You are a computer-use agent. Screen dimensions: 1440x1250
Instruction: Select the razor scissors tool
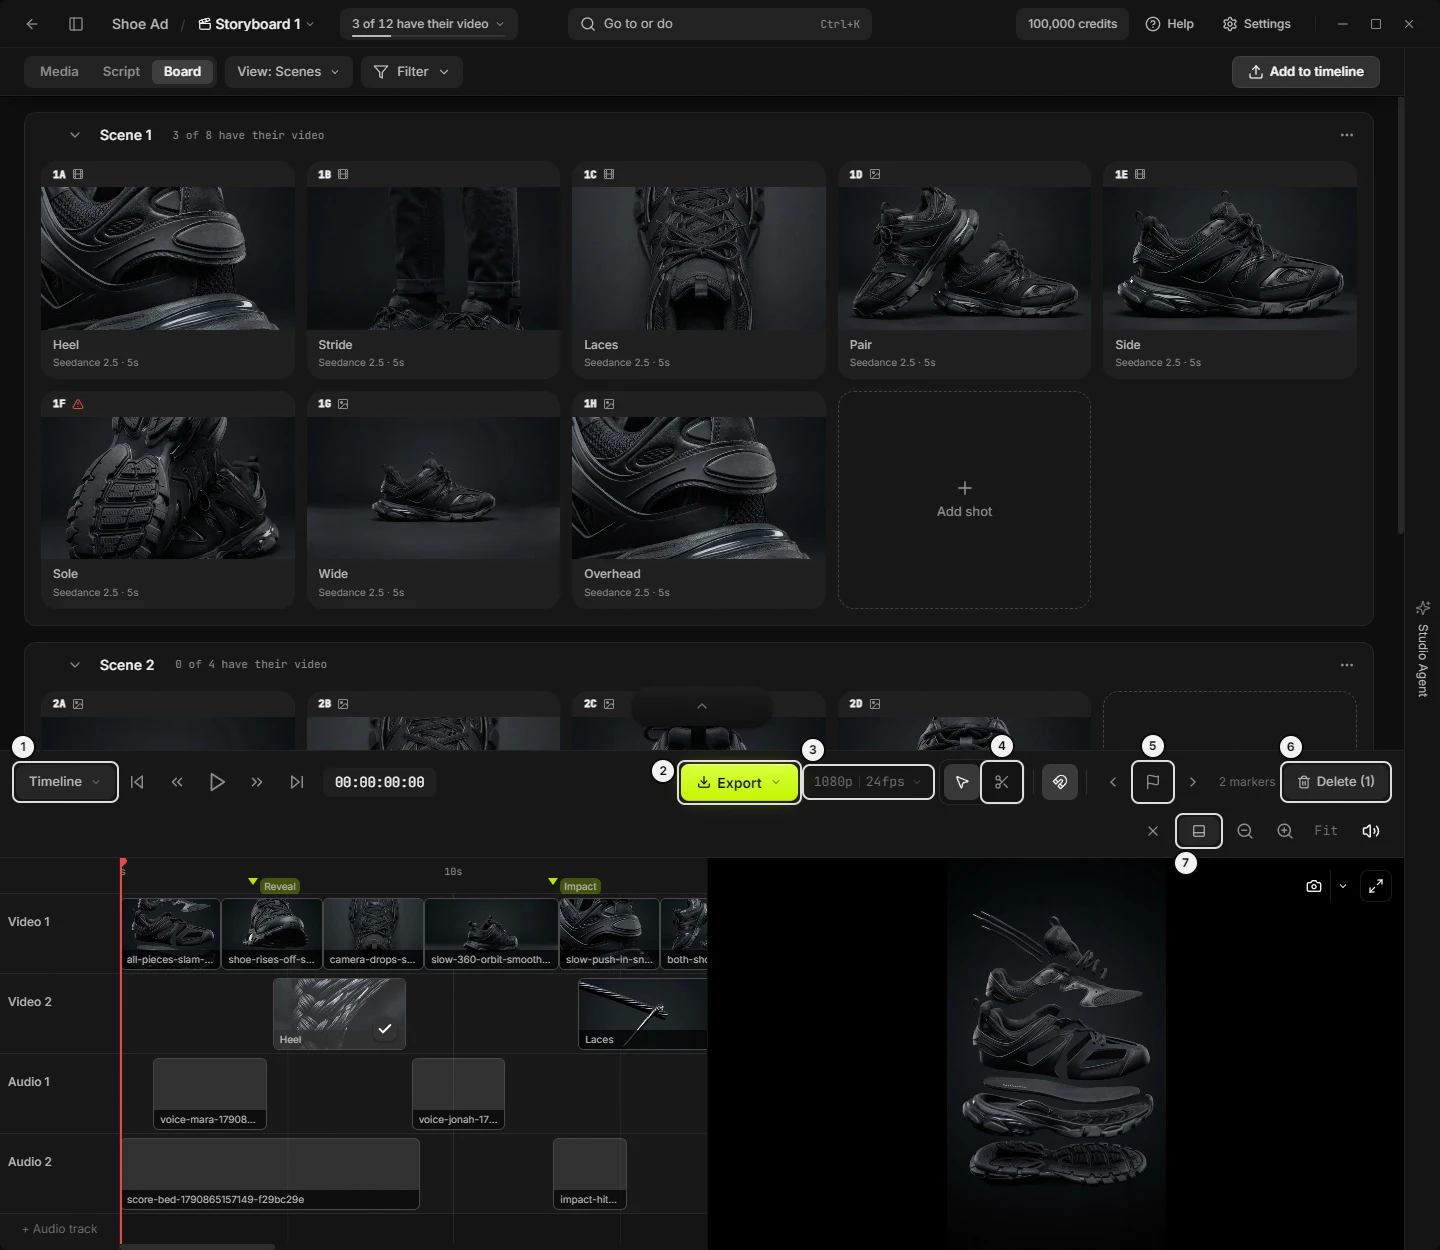[x=1002, y=782]
